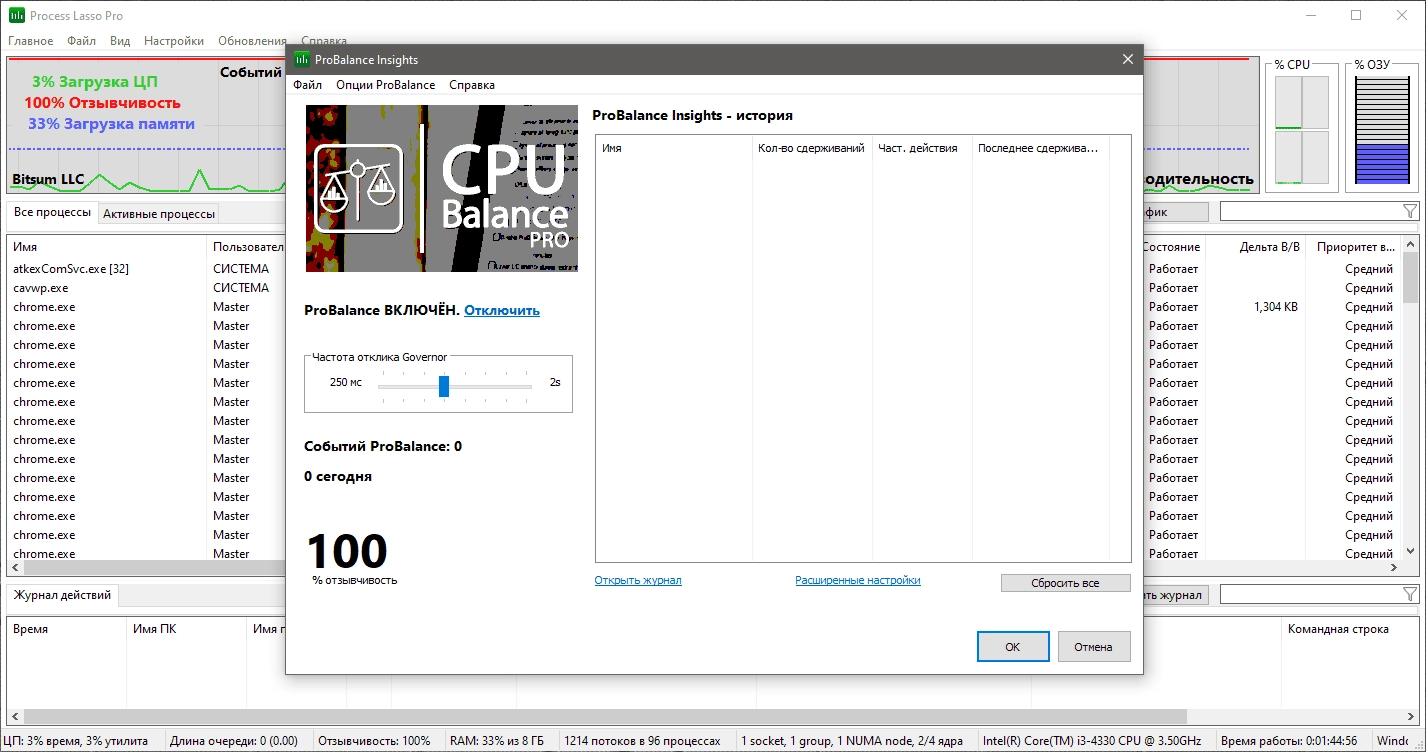1426x752 pixels.
Task: Click the Приоритет column header in process list
Action: coord(1355,246)
